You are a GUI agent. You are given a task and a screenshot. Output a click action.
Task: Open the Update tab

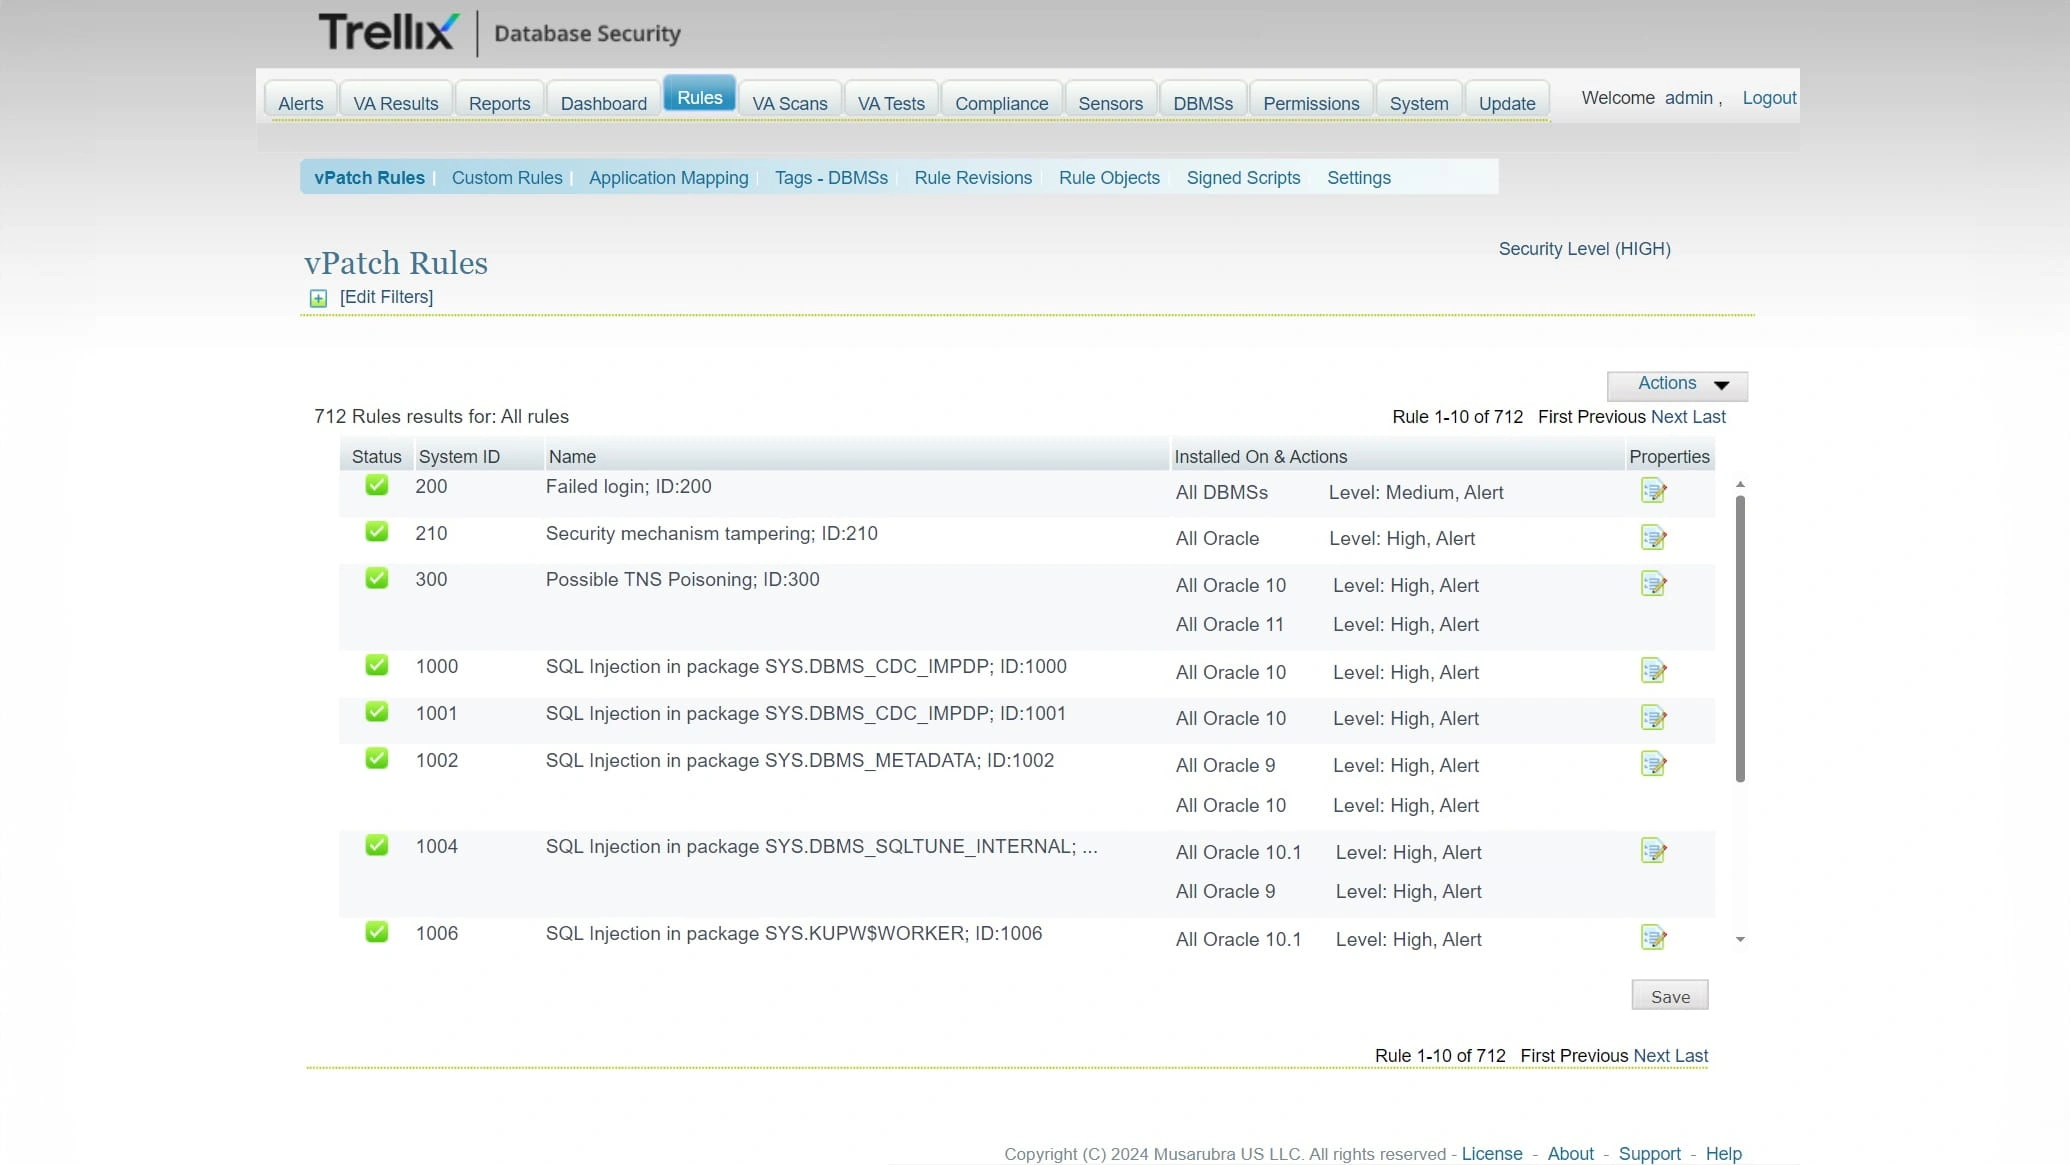[x=1507, y=103]
